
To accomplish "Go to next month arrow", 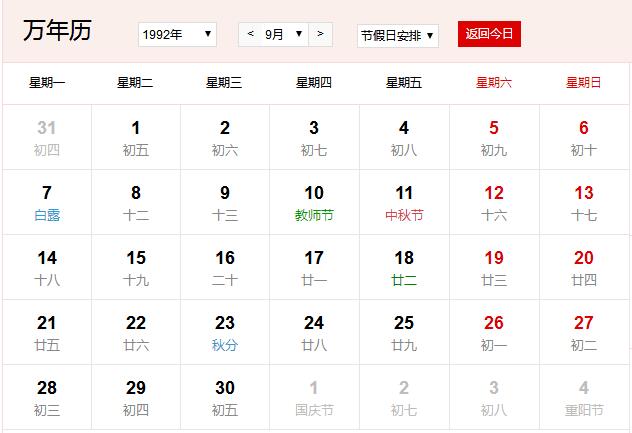I will point(320,34).
